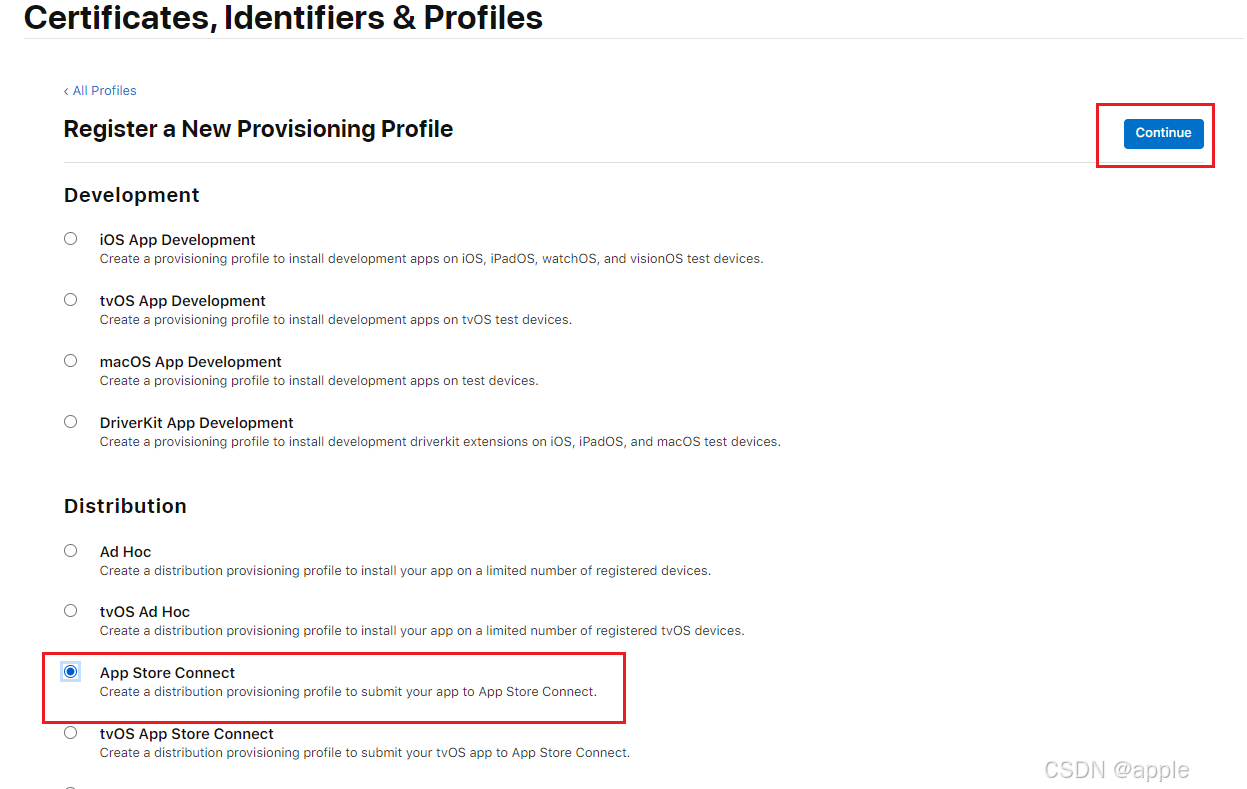This screenshot has width=1247, height=789.
Task: Click the selected App Store Connect radio button
Action: (70, 671)
